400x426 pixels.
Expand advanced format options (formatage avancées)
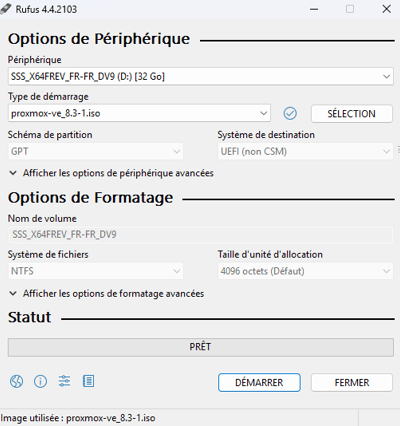click(x=107, y=294)
